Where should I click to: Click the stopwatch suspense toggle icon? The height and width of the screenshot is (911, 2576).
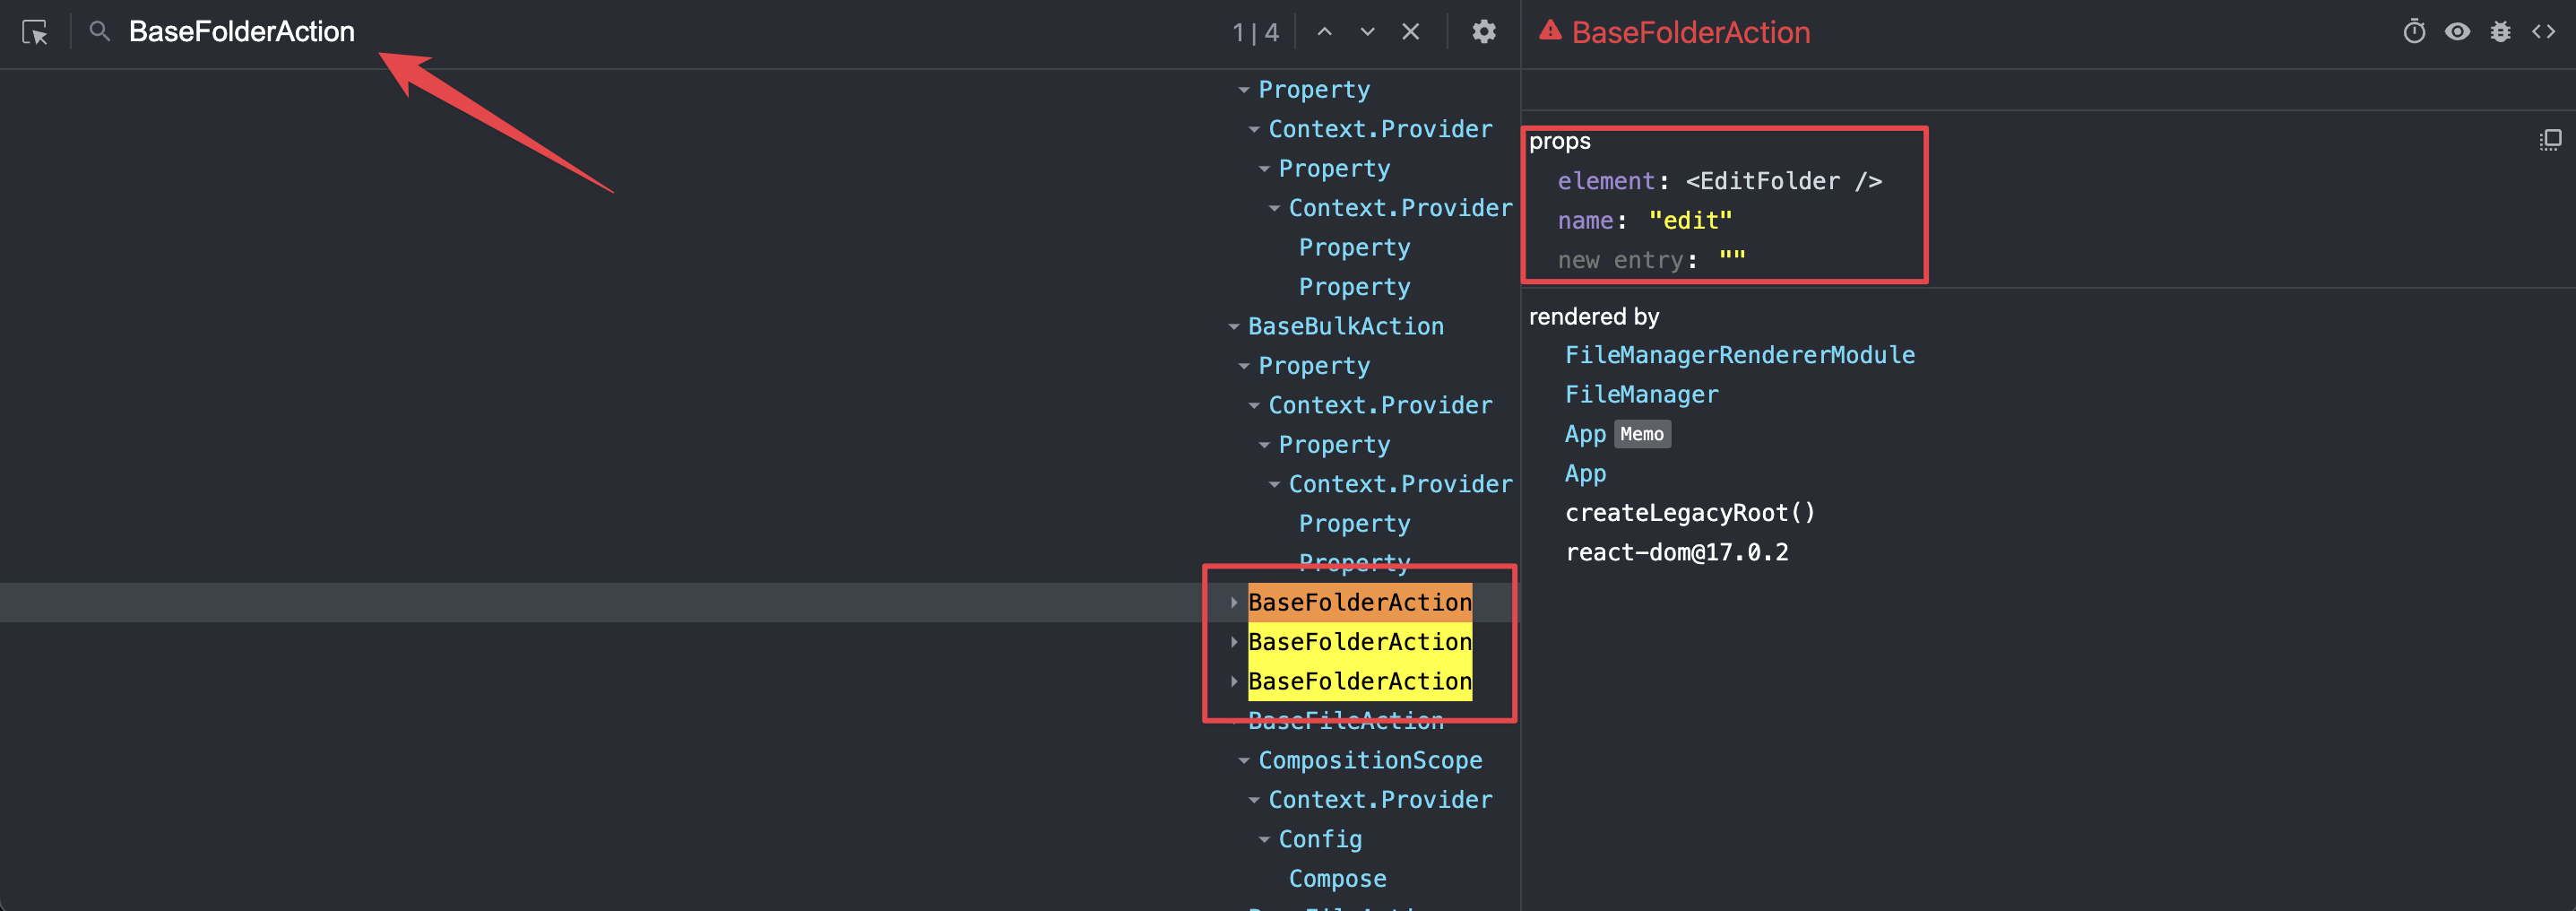coord(2415,31)
